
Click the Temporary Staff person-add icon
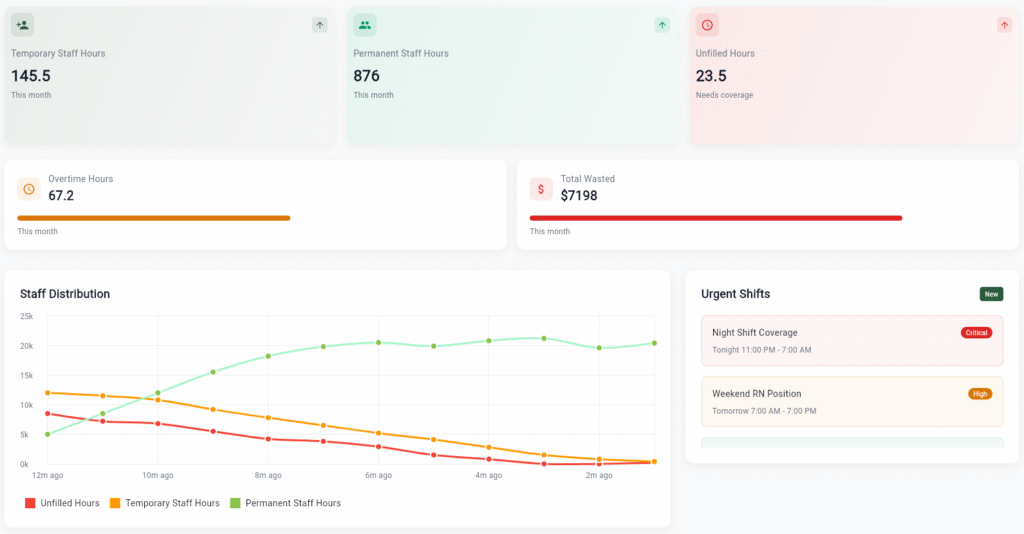pos(22,25)
